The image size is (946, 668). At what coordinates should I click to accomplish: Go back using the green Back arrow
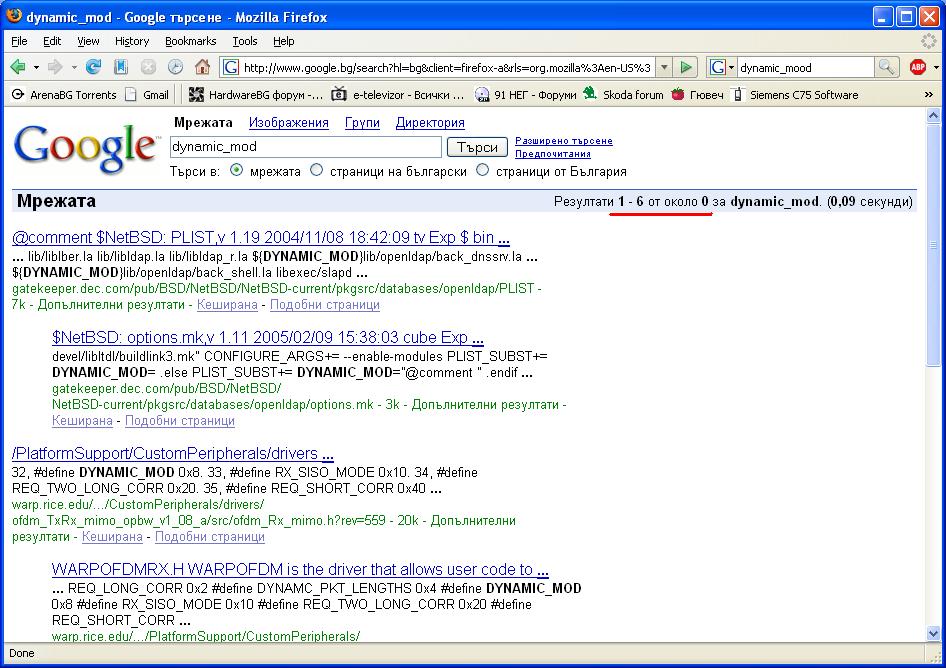point(17,67)
